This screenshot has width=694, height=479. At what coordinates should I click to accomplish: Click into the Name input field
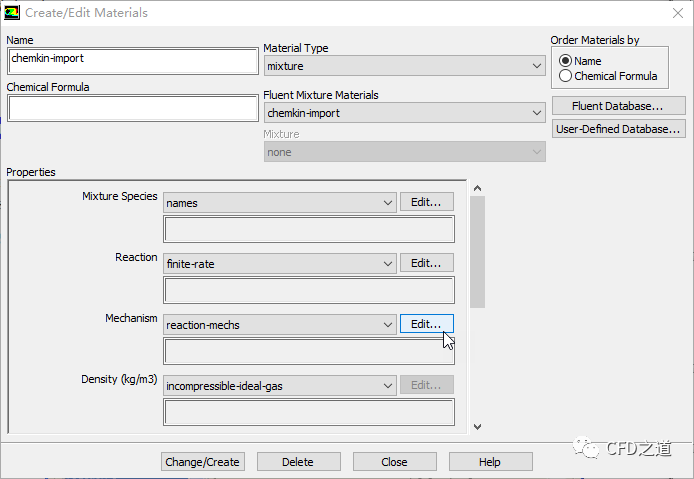tap(132, 60)
